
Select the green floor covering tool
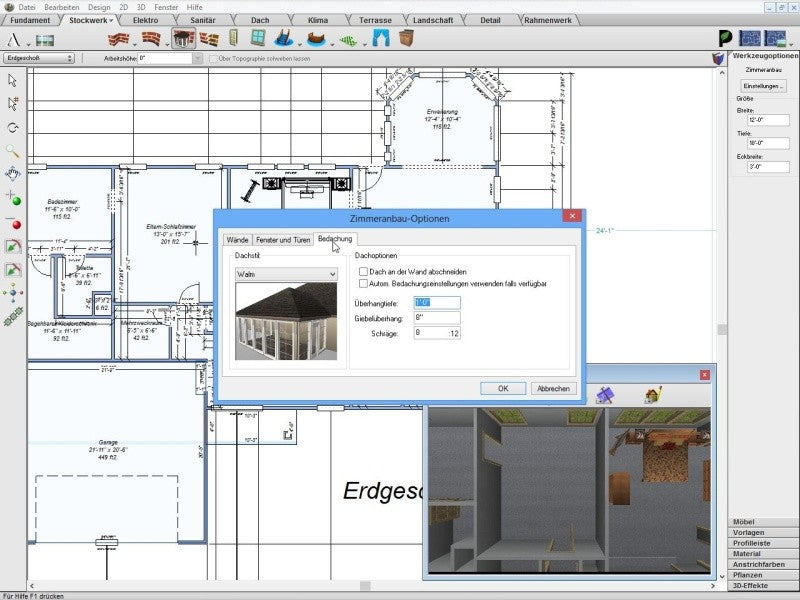coord(349,40)
